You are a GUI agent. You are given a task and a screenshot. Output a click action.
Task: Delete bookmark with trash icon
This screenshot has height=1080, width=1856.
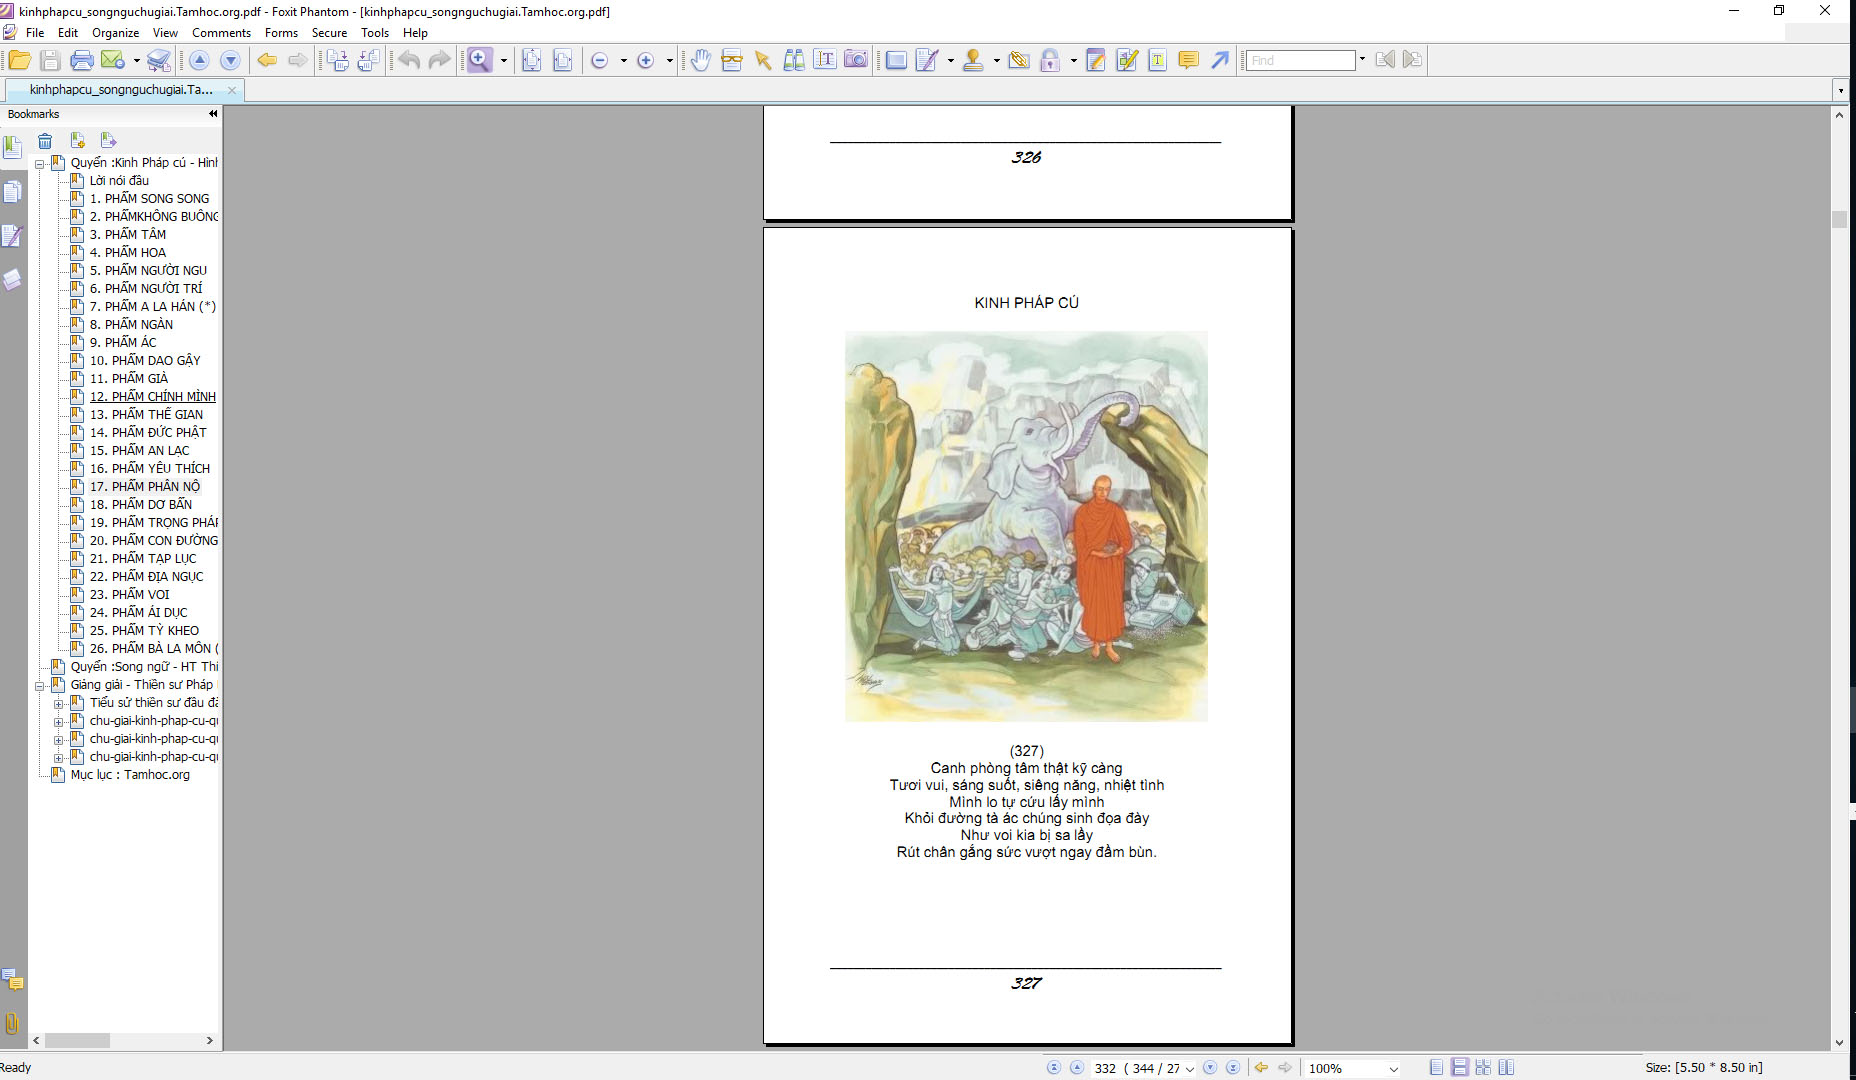pyautogui.click(x=45, y=141)
